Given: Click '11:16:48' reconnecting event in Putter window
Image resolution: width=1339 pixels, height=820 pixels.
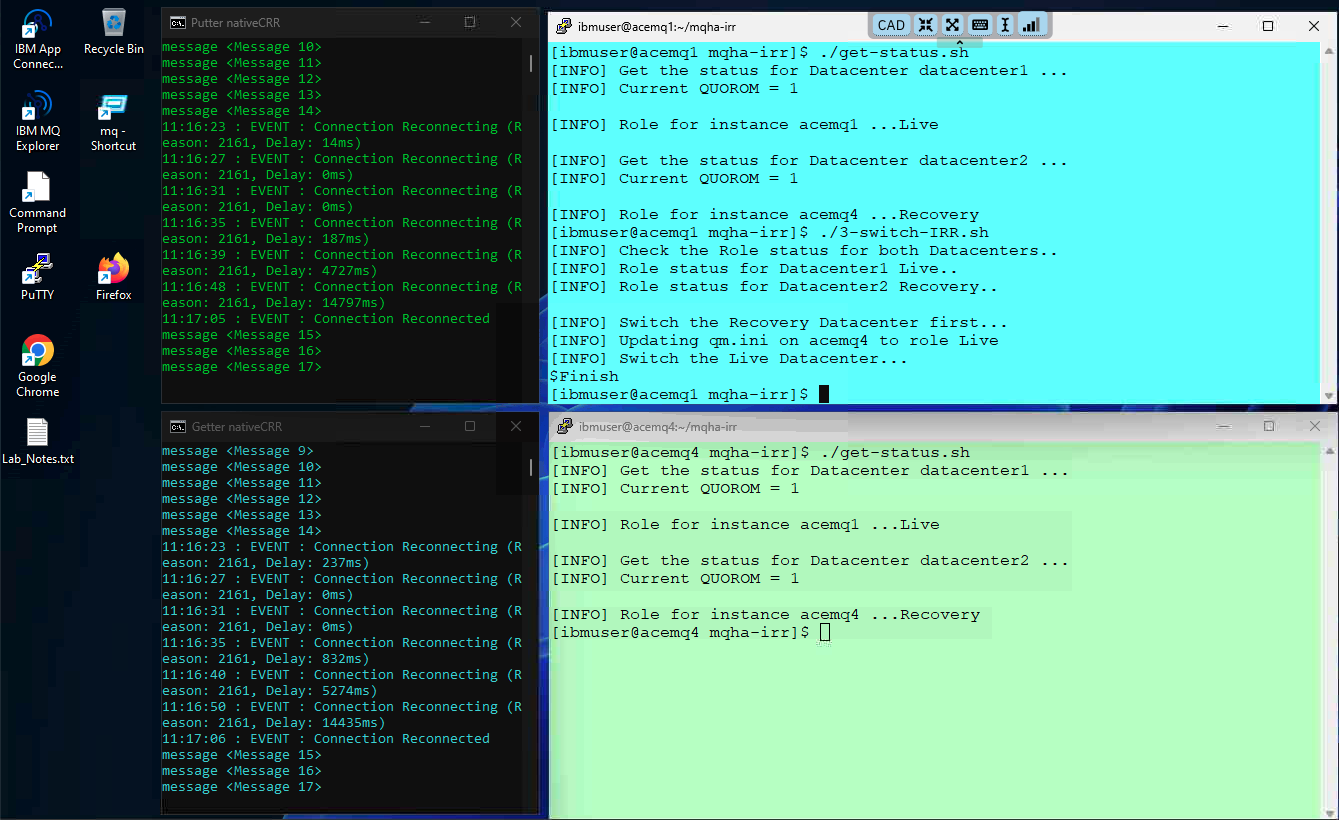Looking at the screenshot, I should coord(342,295).
